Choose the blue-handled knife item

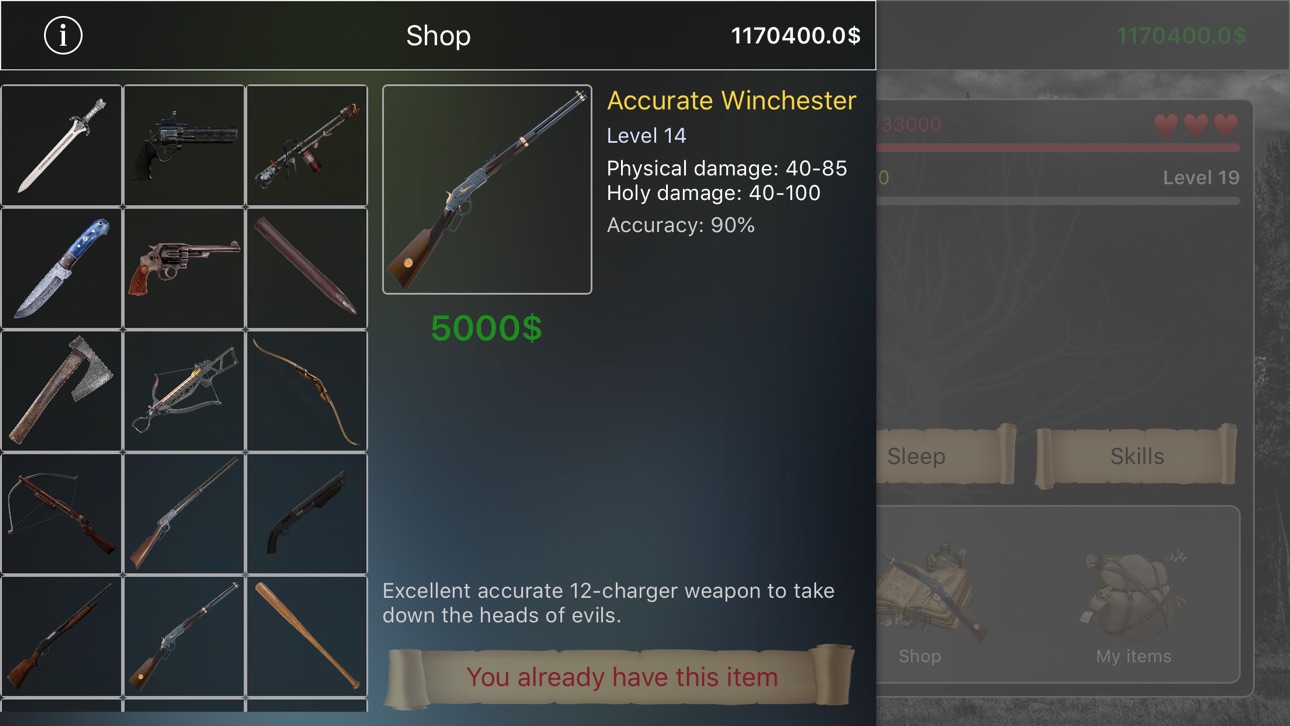click(62, 268)
